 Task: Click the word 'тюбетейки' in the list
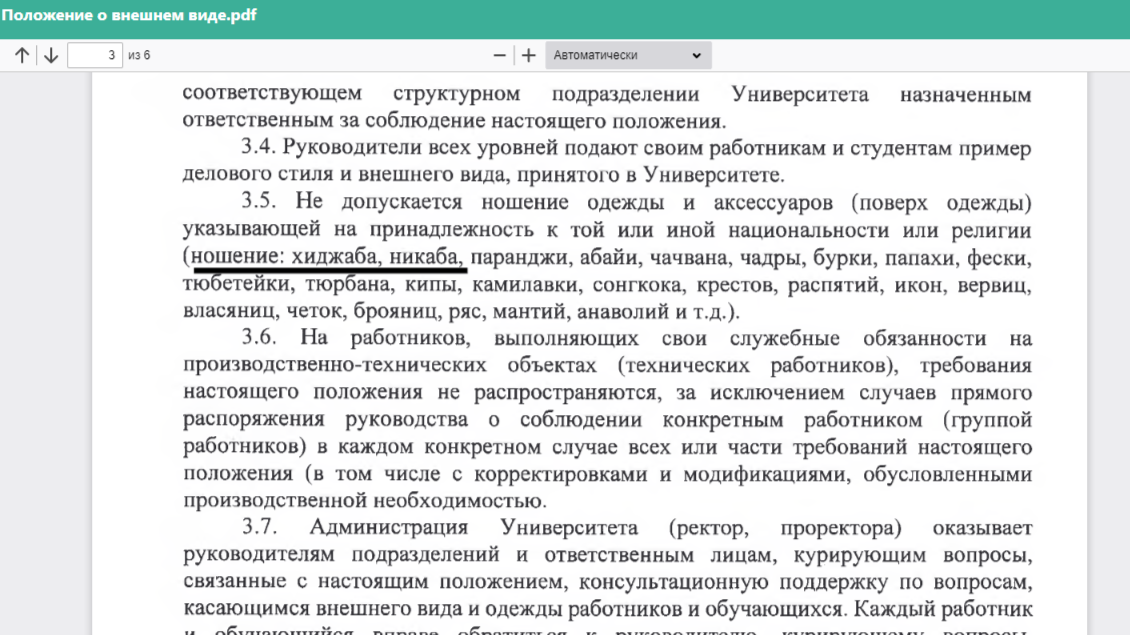point(226,285)
